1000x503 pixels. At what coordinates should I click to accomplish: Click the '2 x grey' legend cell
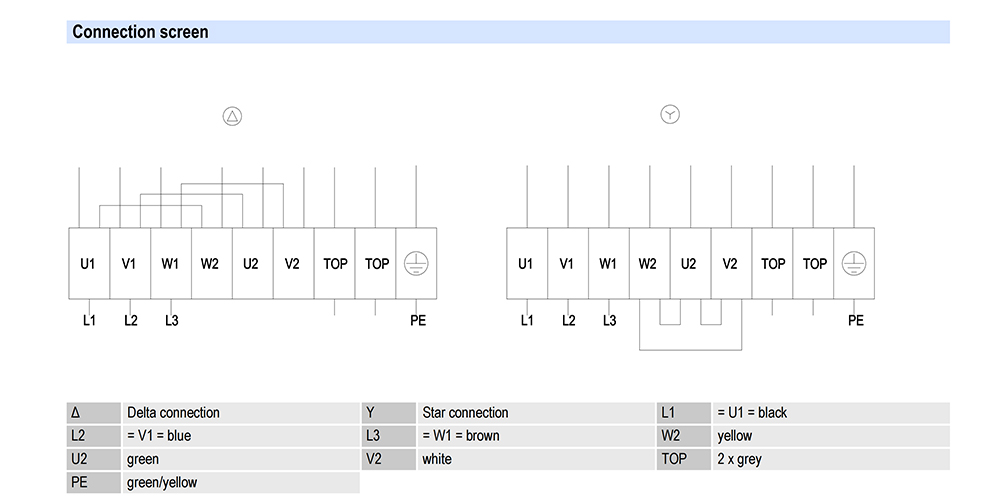click(739, 460)
